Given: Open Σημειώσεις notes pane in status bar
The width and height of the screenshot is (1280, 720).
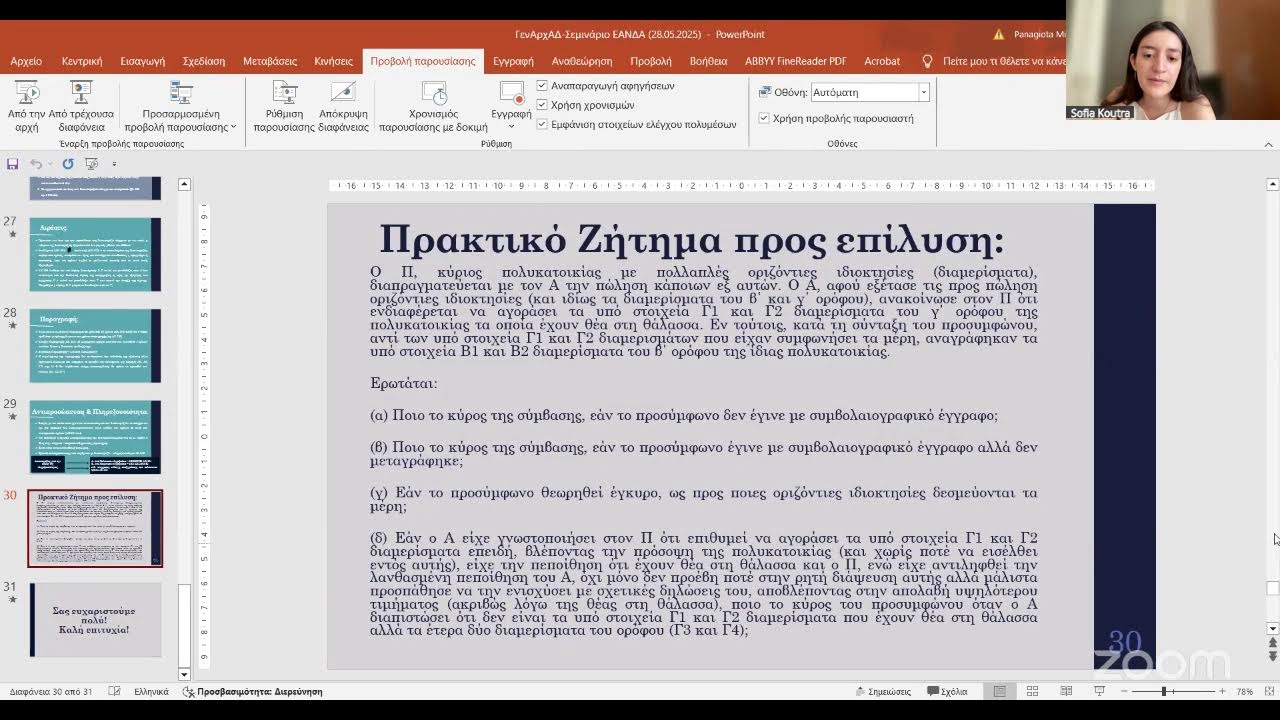Looking at the screenshot, I should (x=883, y=691).
